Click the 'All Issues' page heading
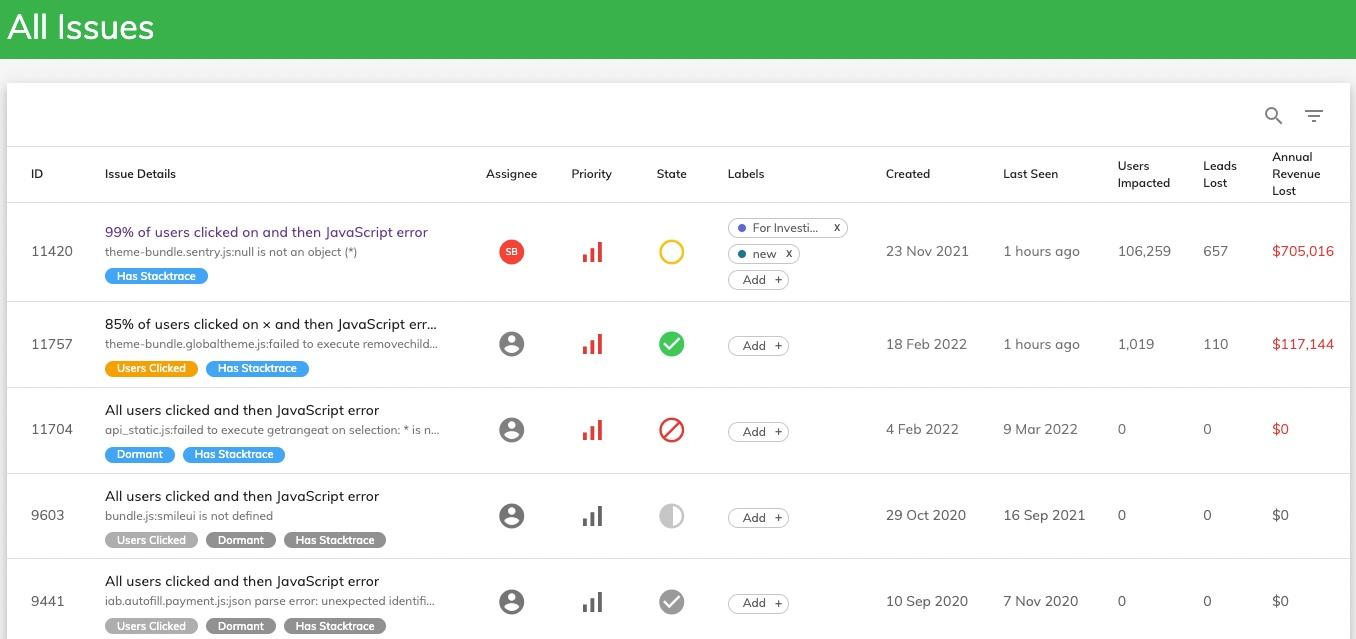 coord(81,27)
